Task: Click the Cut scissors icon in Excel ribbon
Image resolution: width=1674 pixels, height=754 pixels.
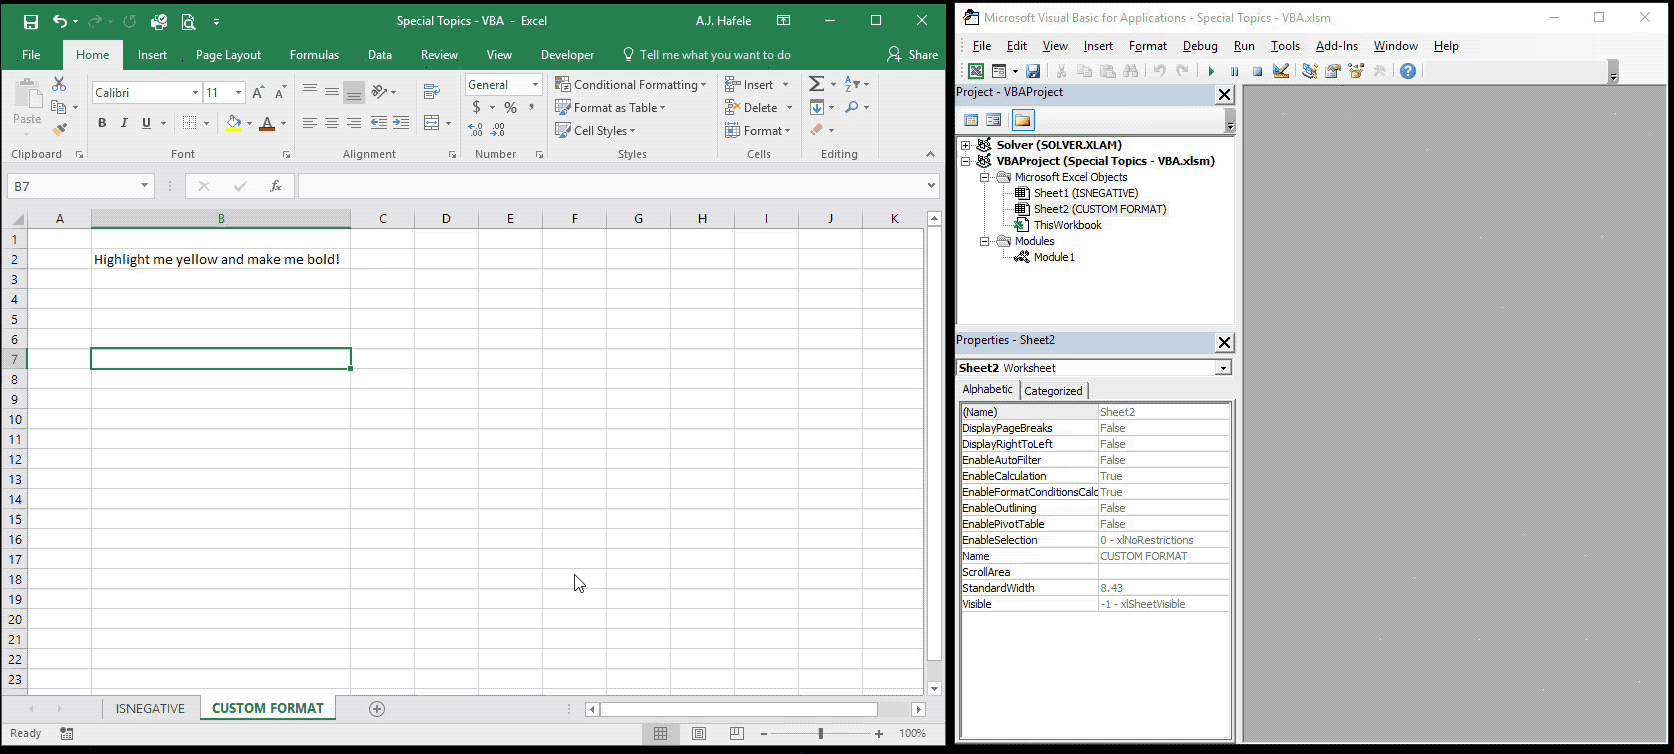Action: tap(59, 84)
